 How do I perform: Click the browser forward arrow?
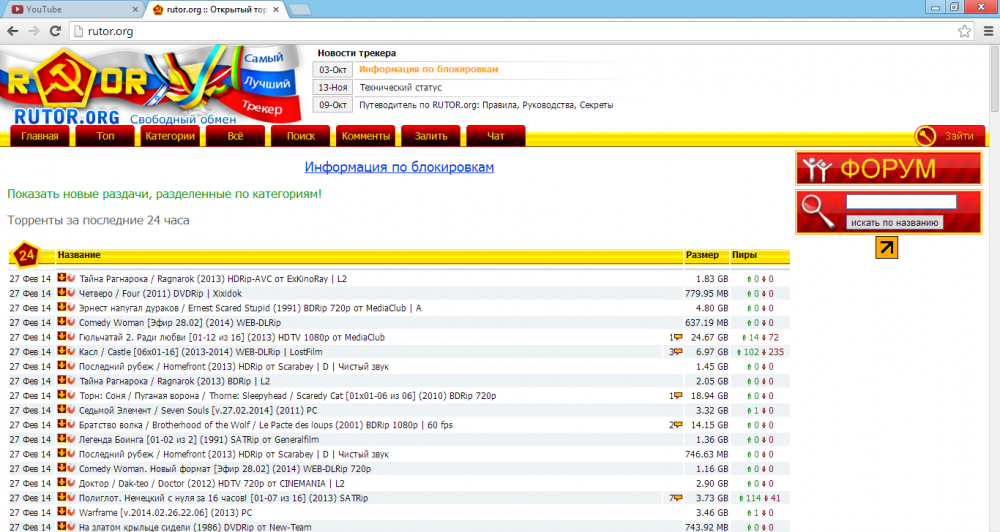point(34,31)
